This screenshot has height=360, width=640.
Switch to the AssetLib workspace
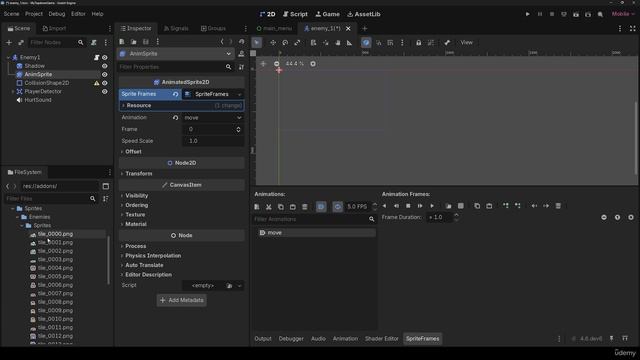click(364, 14)
